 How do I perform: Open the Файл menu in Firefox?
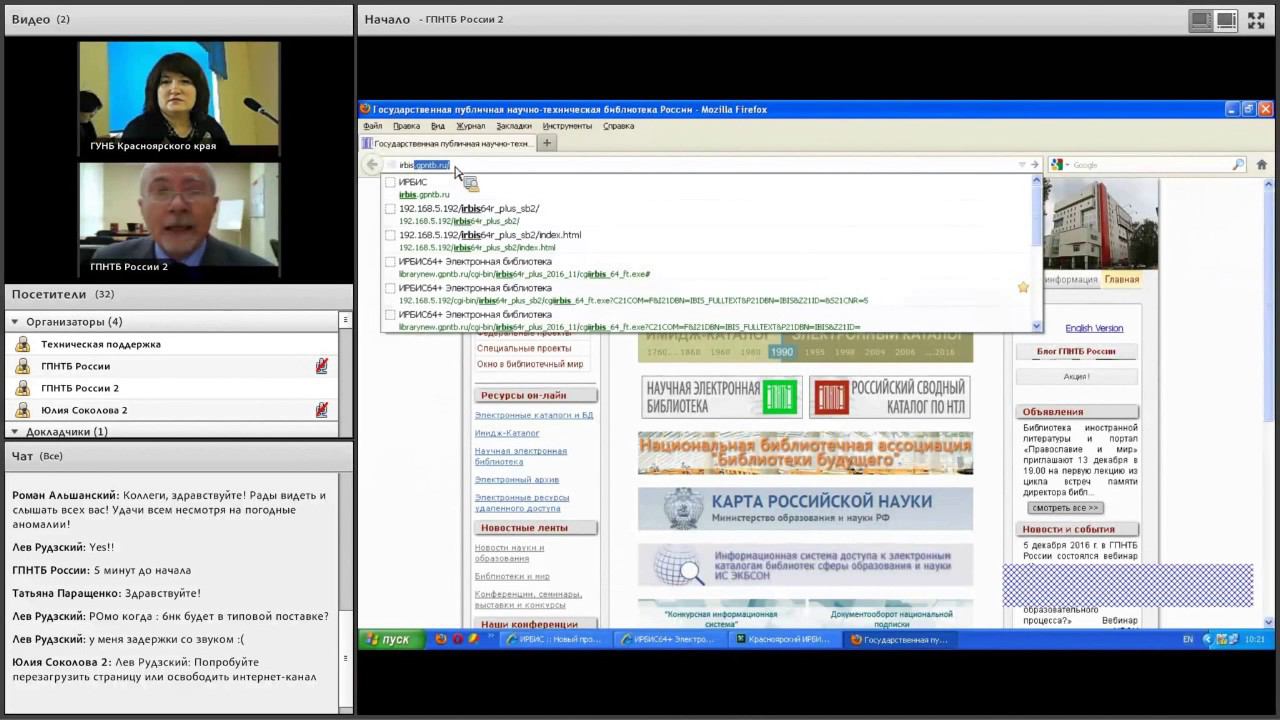point(373,126)
